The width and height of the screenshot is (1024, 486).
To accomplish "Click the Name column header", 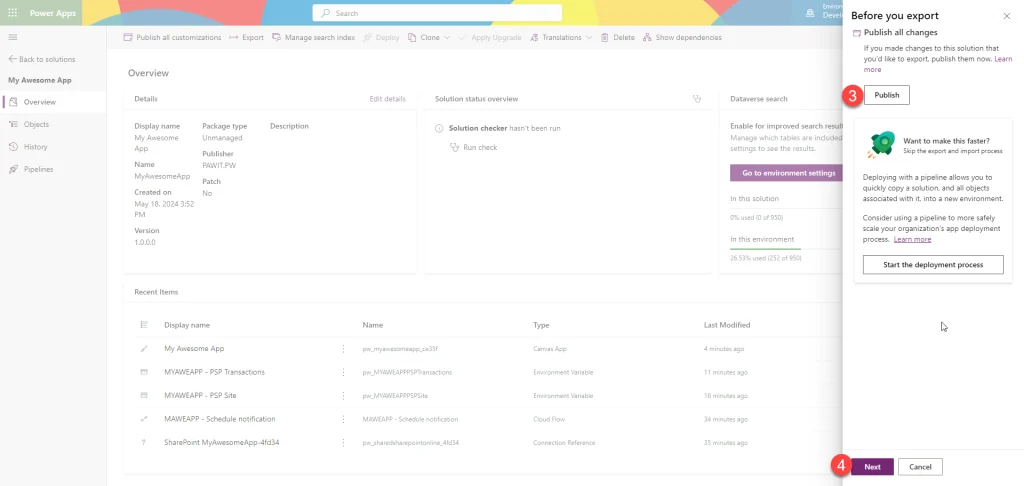I will [x=372, y=325].
